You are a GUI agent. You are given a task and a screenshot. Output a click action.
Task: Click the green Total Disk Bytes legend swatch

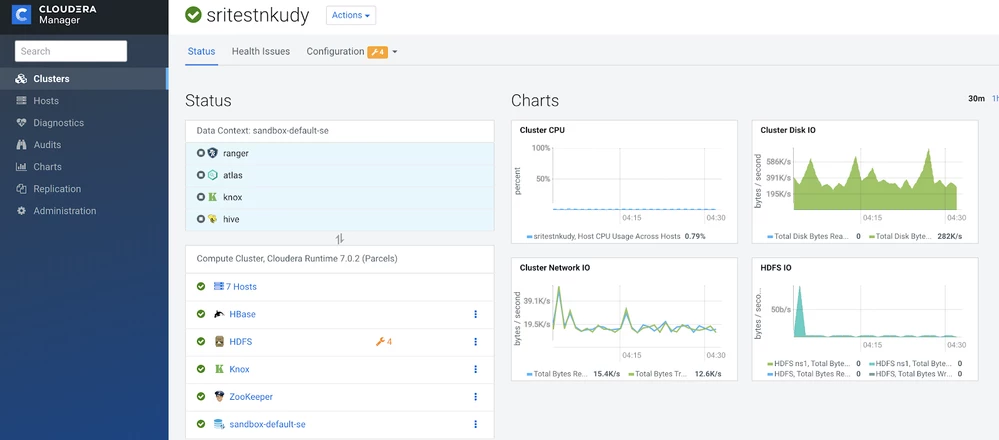pyautogui.click(x=872, y=236)
